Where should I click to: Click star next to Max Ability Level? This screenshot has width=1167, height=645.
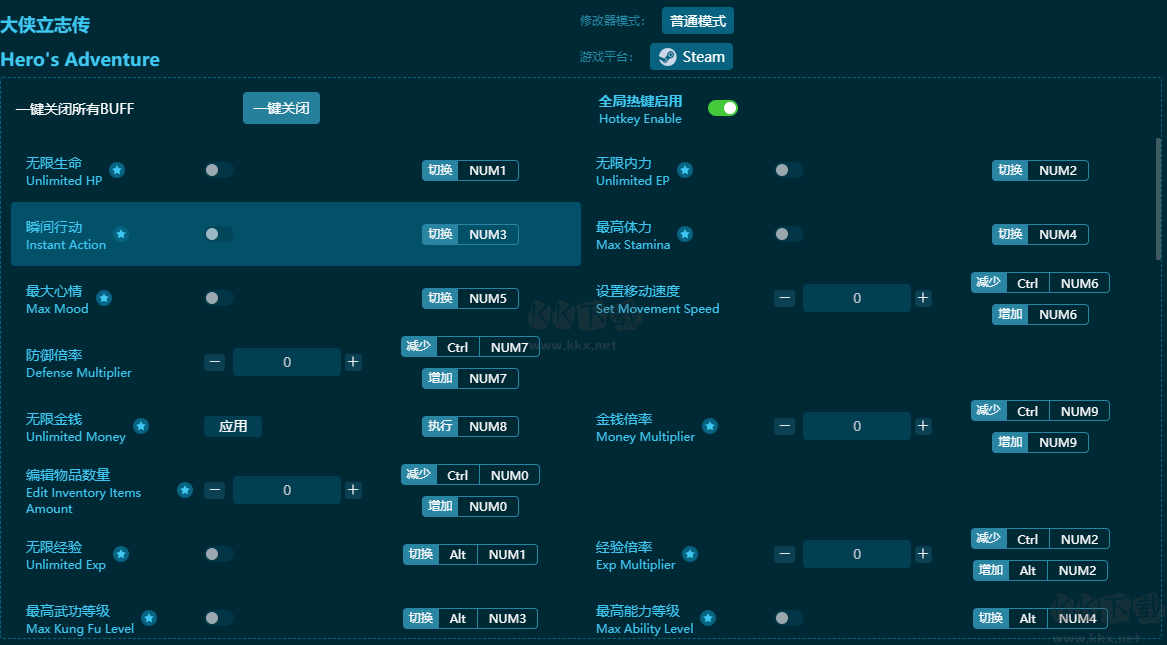[x=708, y=618]
